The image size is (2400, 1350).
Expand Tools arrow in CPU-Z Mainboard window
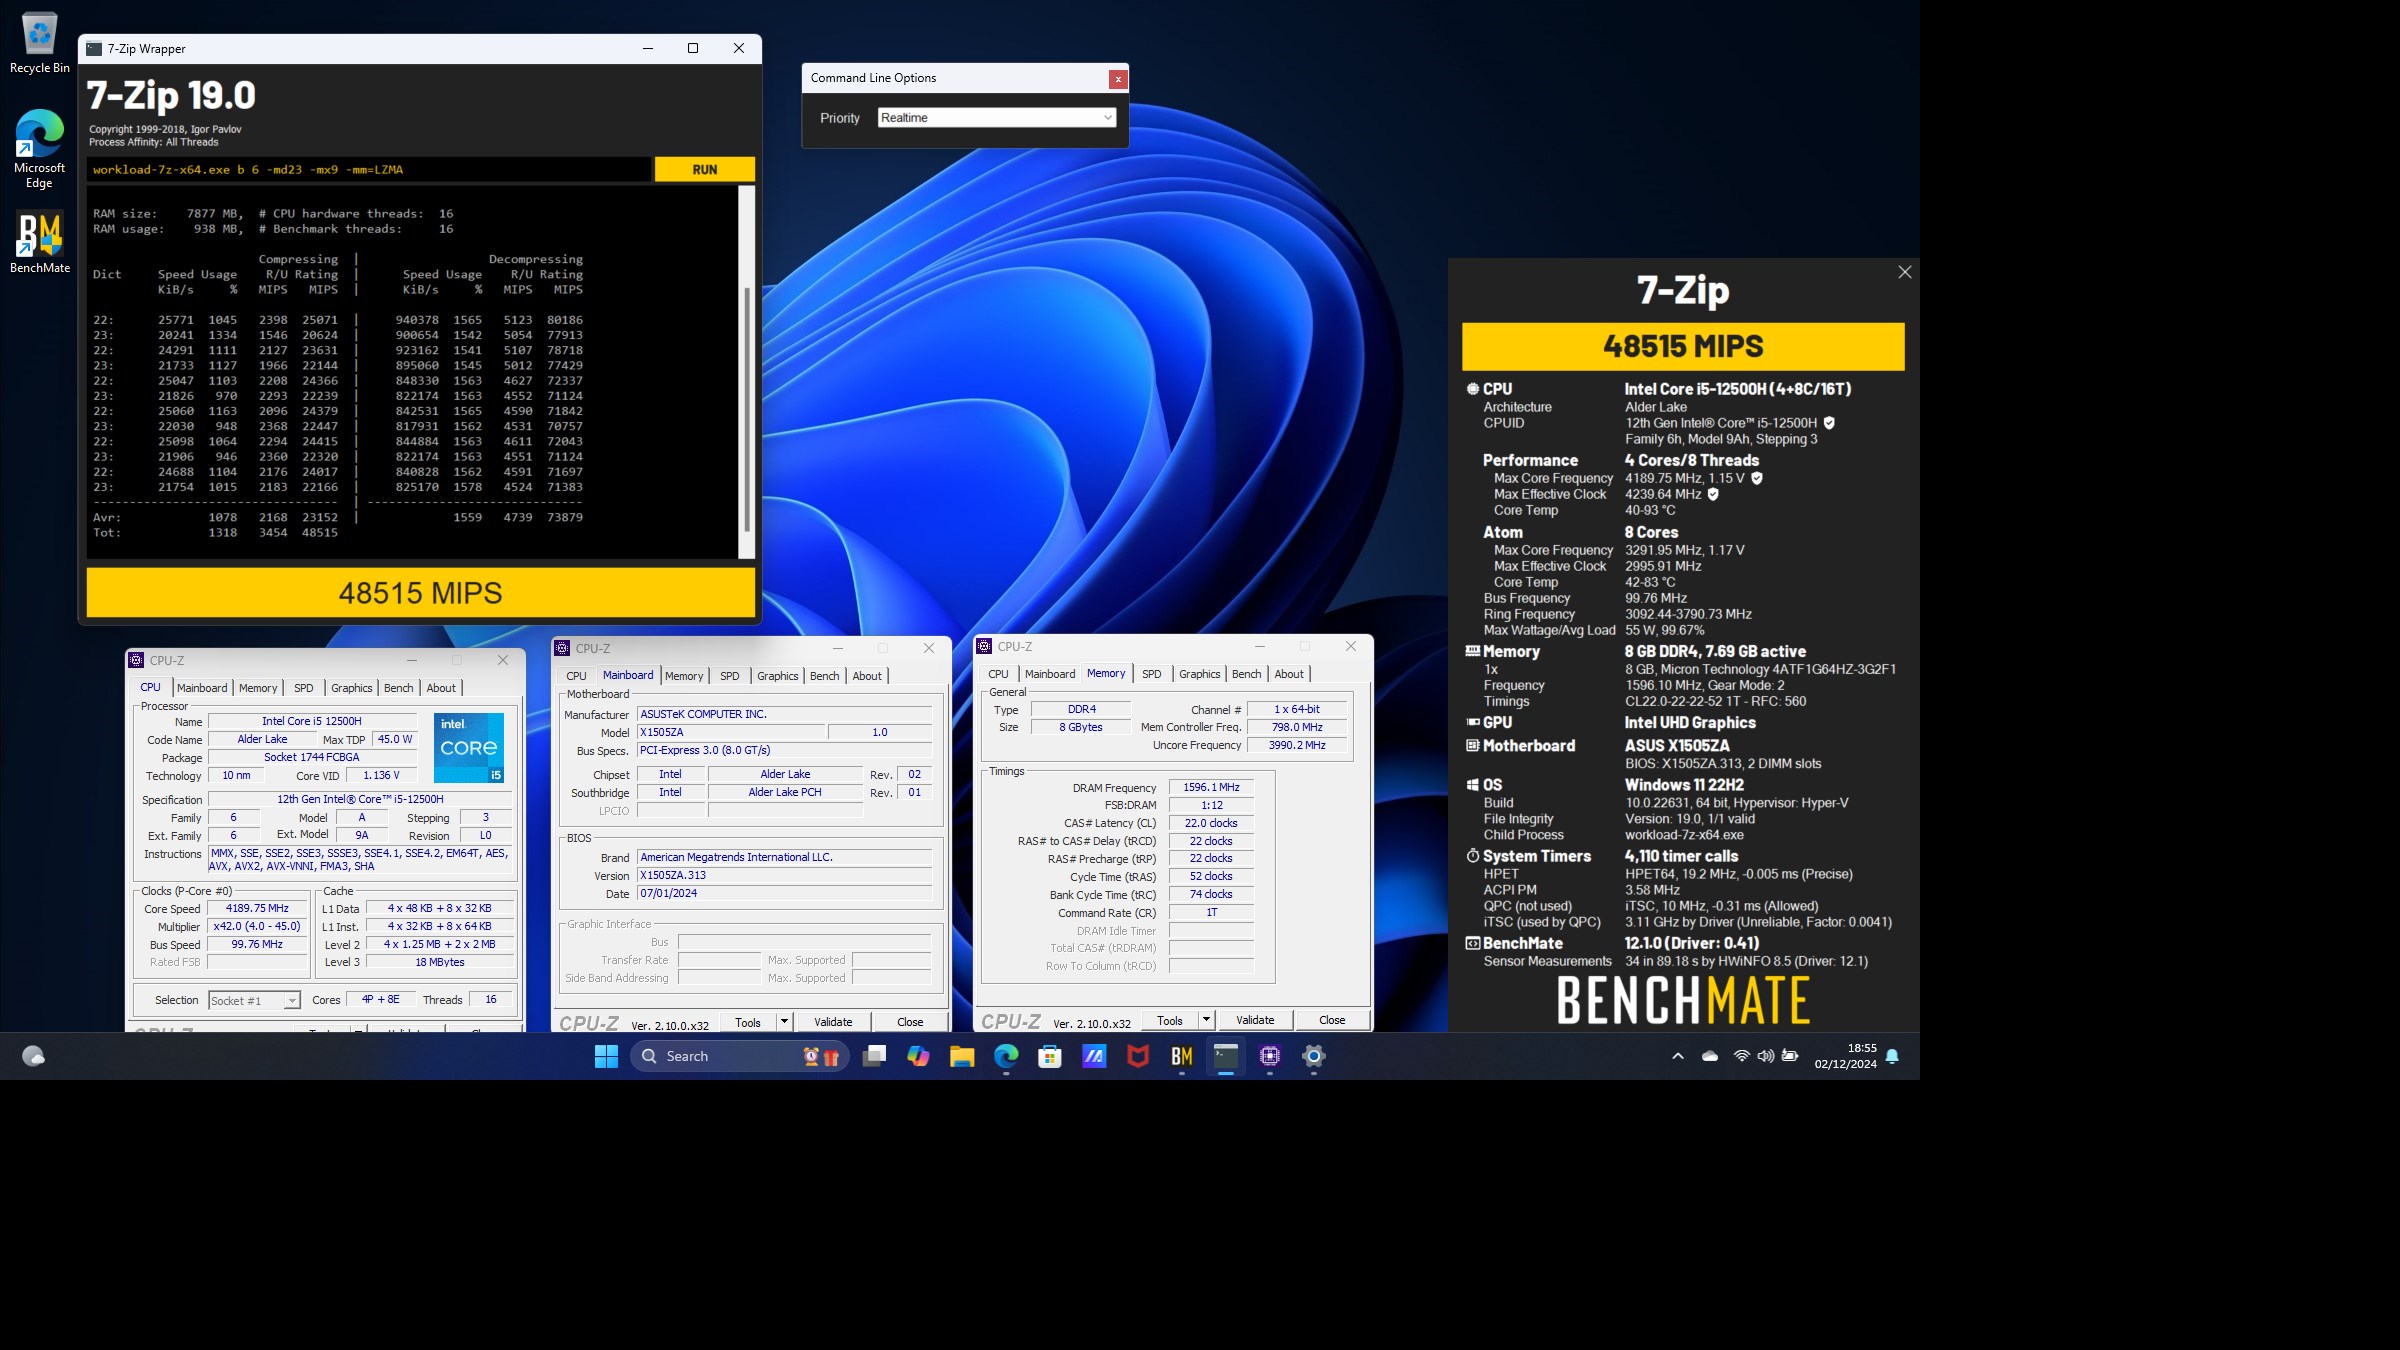(784, 1022)
